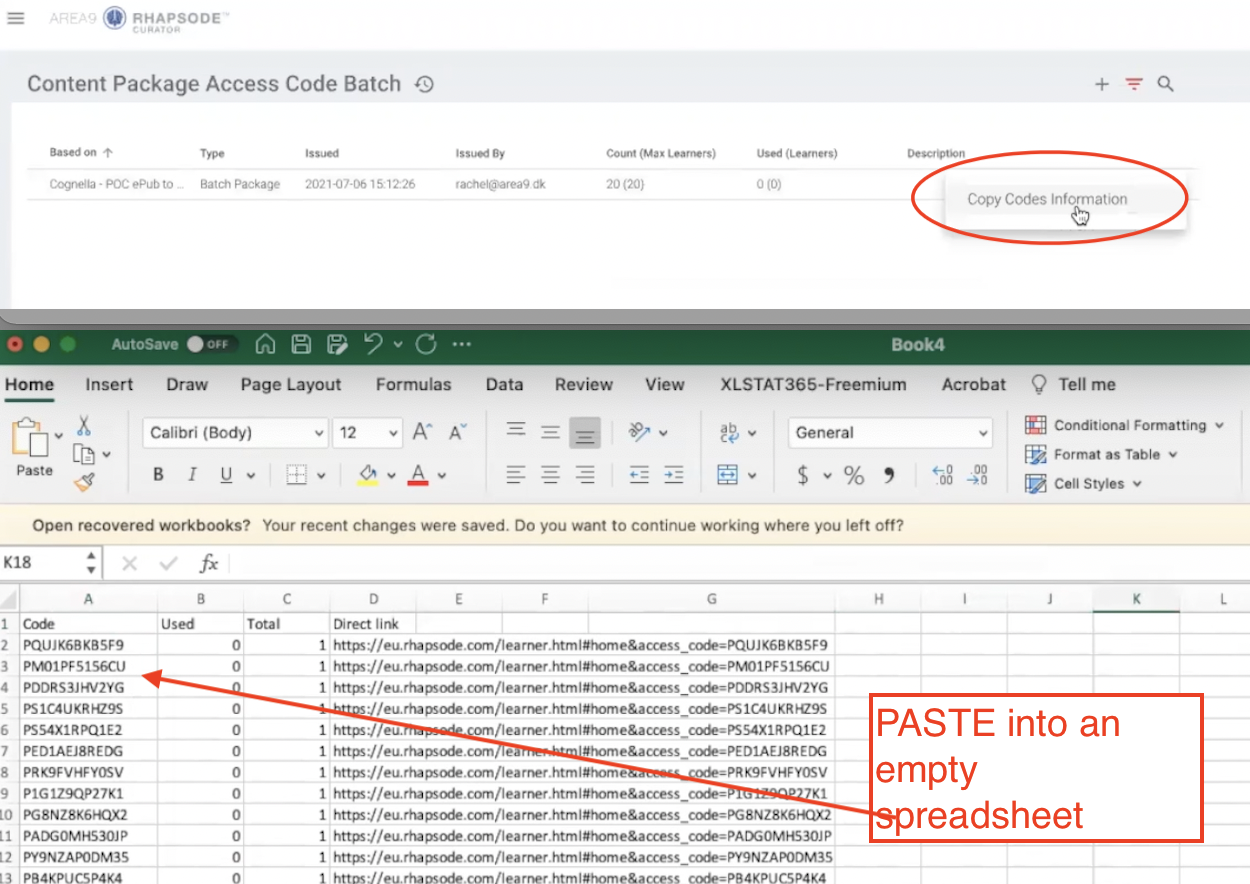The height and width of the screenshot is (884, 1250).
Task: Open the red filter icon in Rhapsode
Action: [1134, 85]
